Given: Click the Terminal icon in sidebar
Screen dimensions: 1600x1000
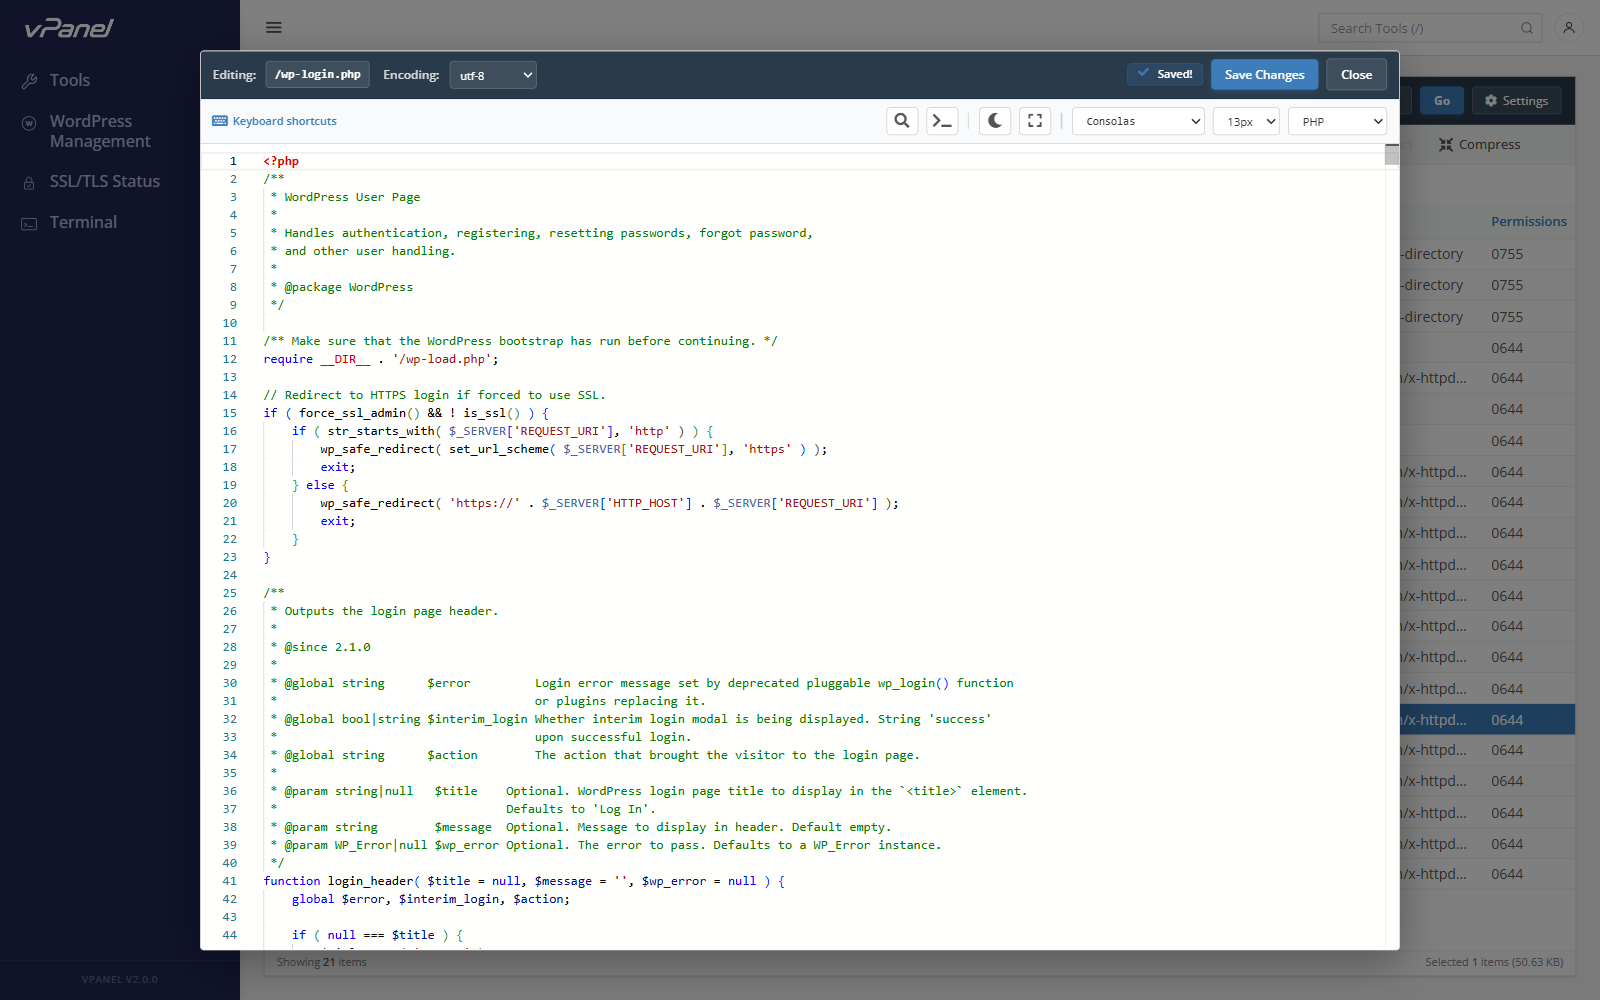Looking at the screenshot, I should tap(30, 223).
